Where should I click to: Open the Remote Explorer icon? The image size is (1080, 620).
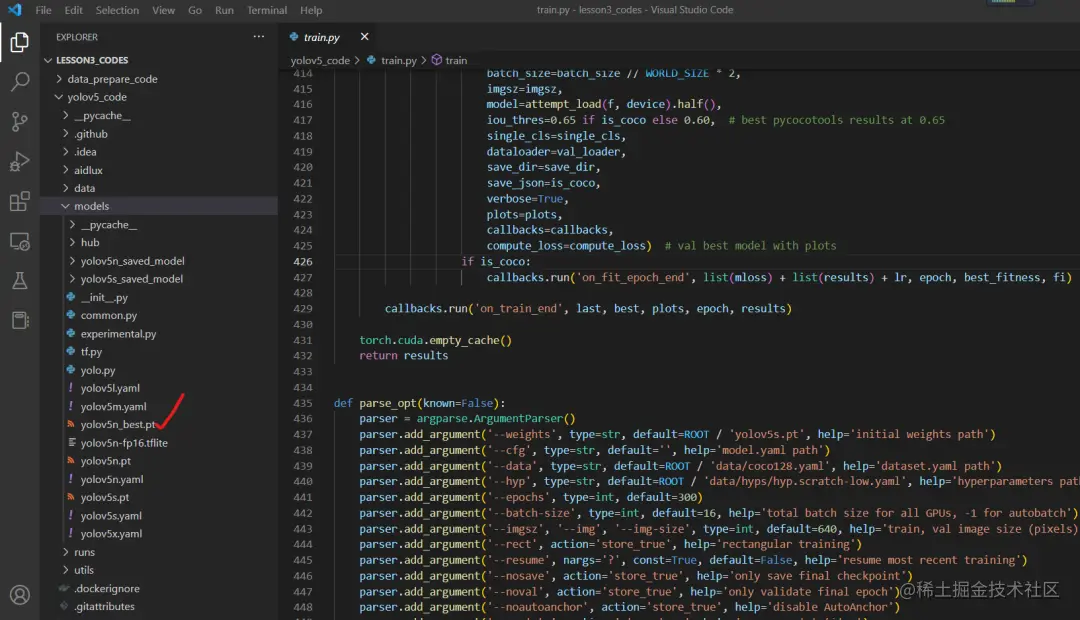19,241
